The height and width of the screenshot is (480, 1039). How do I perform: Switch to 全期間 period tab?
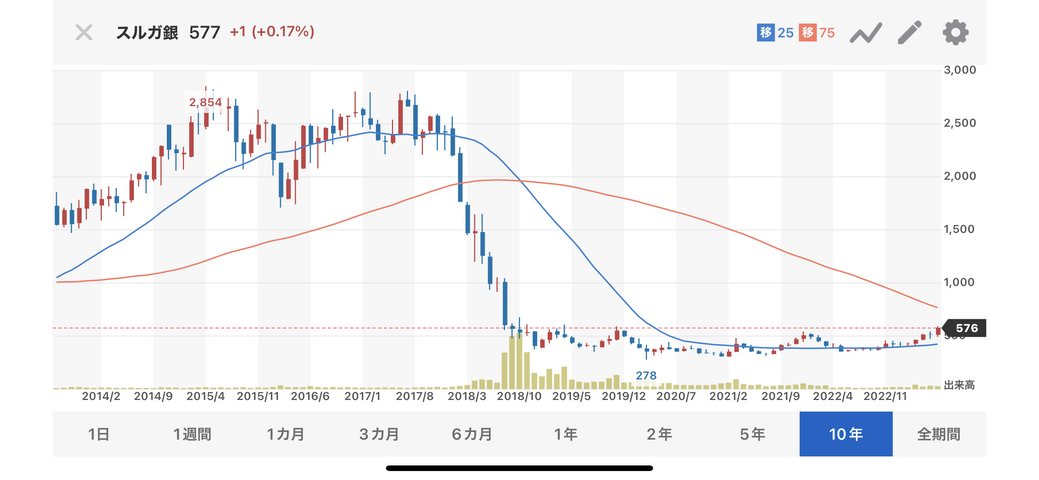(939, 434)
